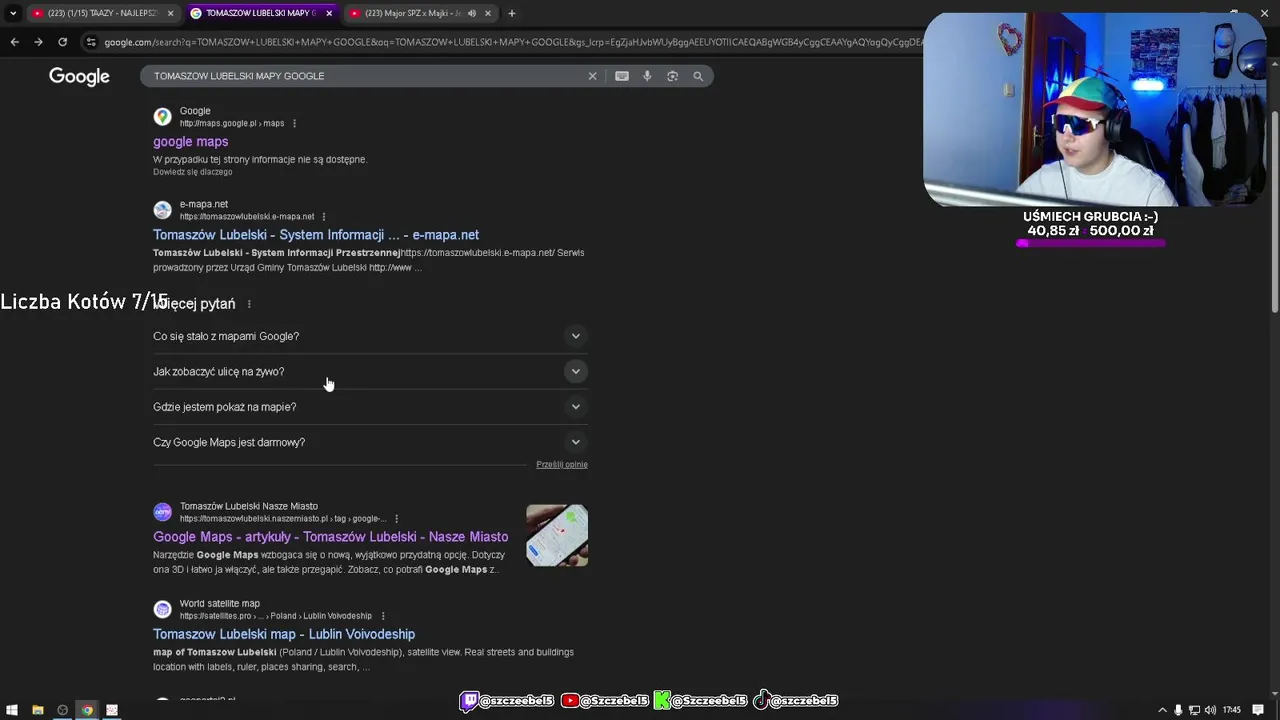Open the OBS icon in taskbar

click(62, 710)
